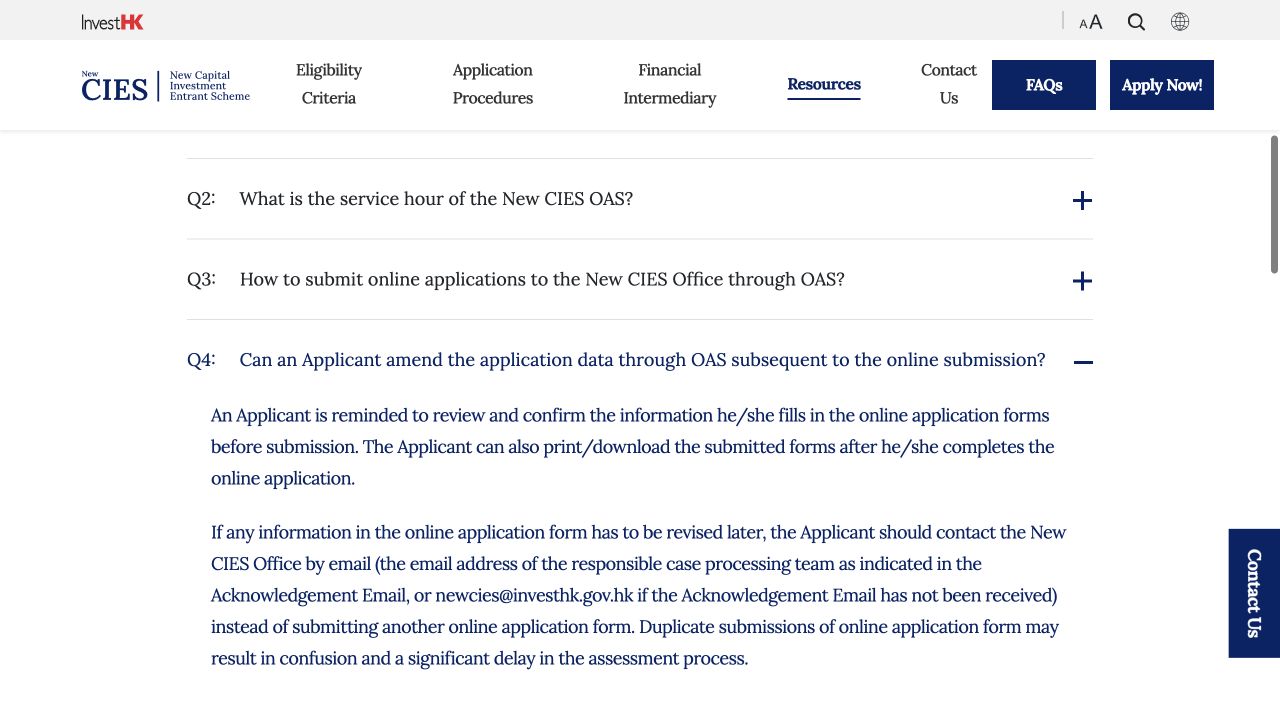Open the Application Procedures menu
The height and width of the screenshot is (720, 1280).
pyautogui.click(x=493, y=84)
